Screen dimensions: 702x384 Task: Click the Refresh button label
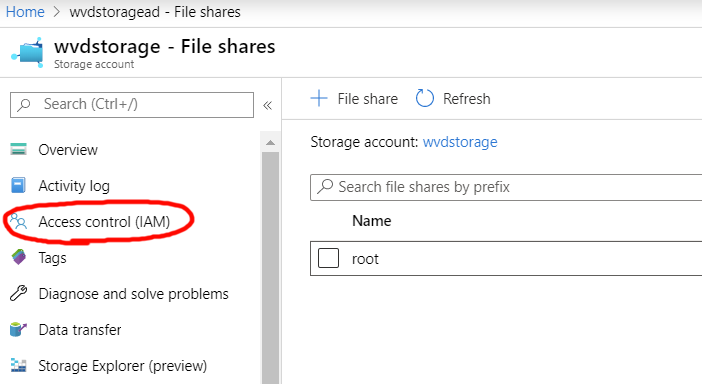(x=467, y=98)
